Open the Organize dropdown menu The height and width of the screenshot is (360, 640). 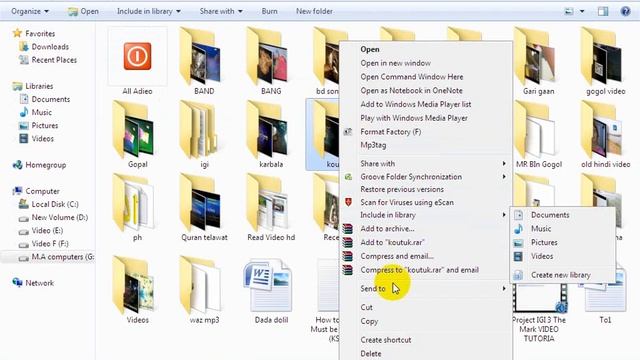coord(30,11)
